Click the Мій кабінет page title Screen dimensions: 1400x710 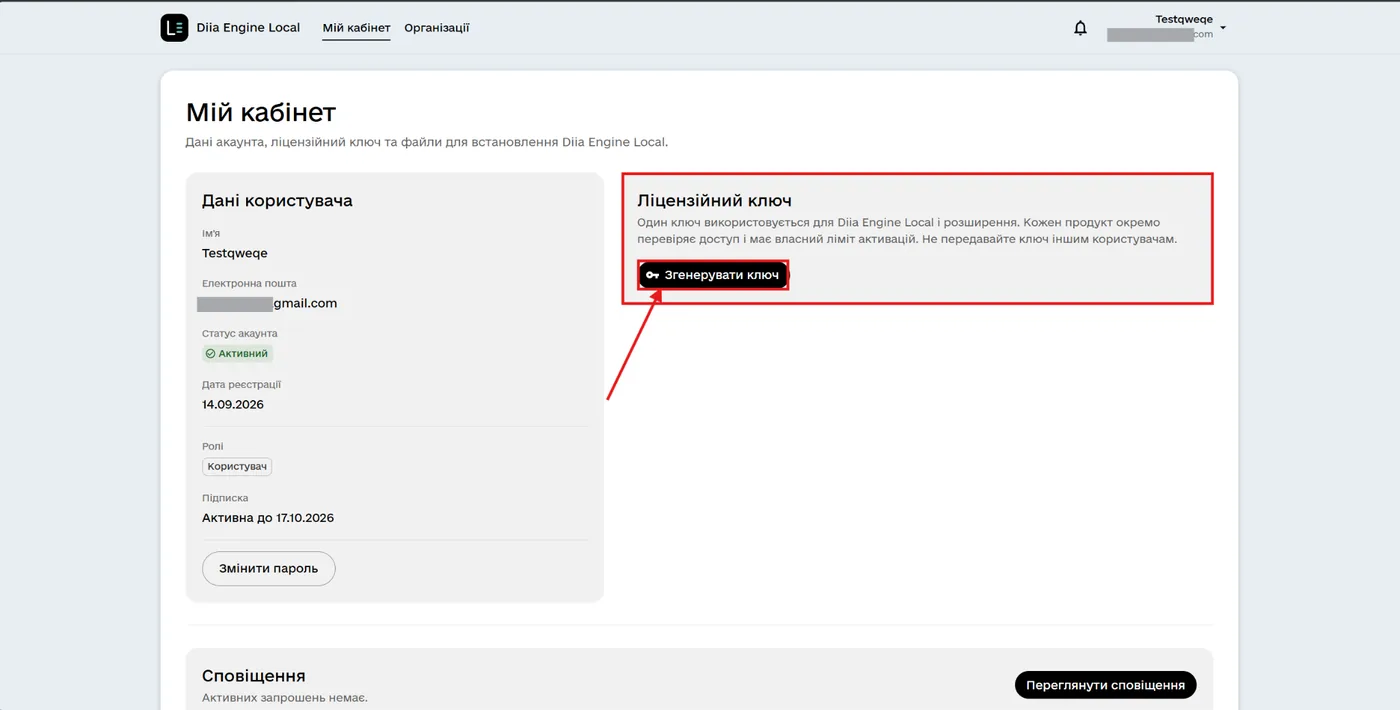(261, 112)
